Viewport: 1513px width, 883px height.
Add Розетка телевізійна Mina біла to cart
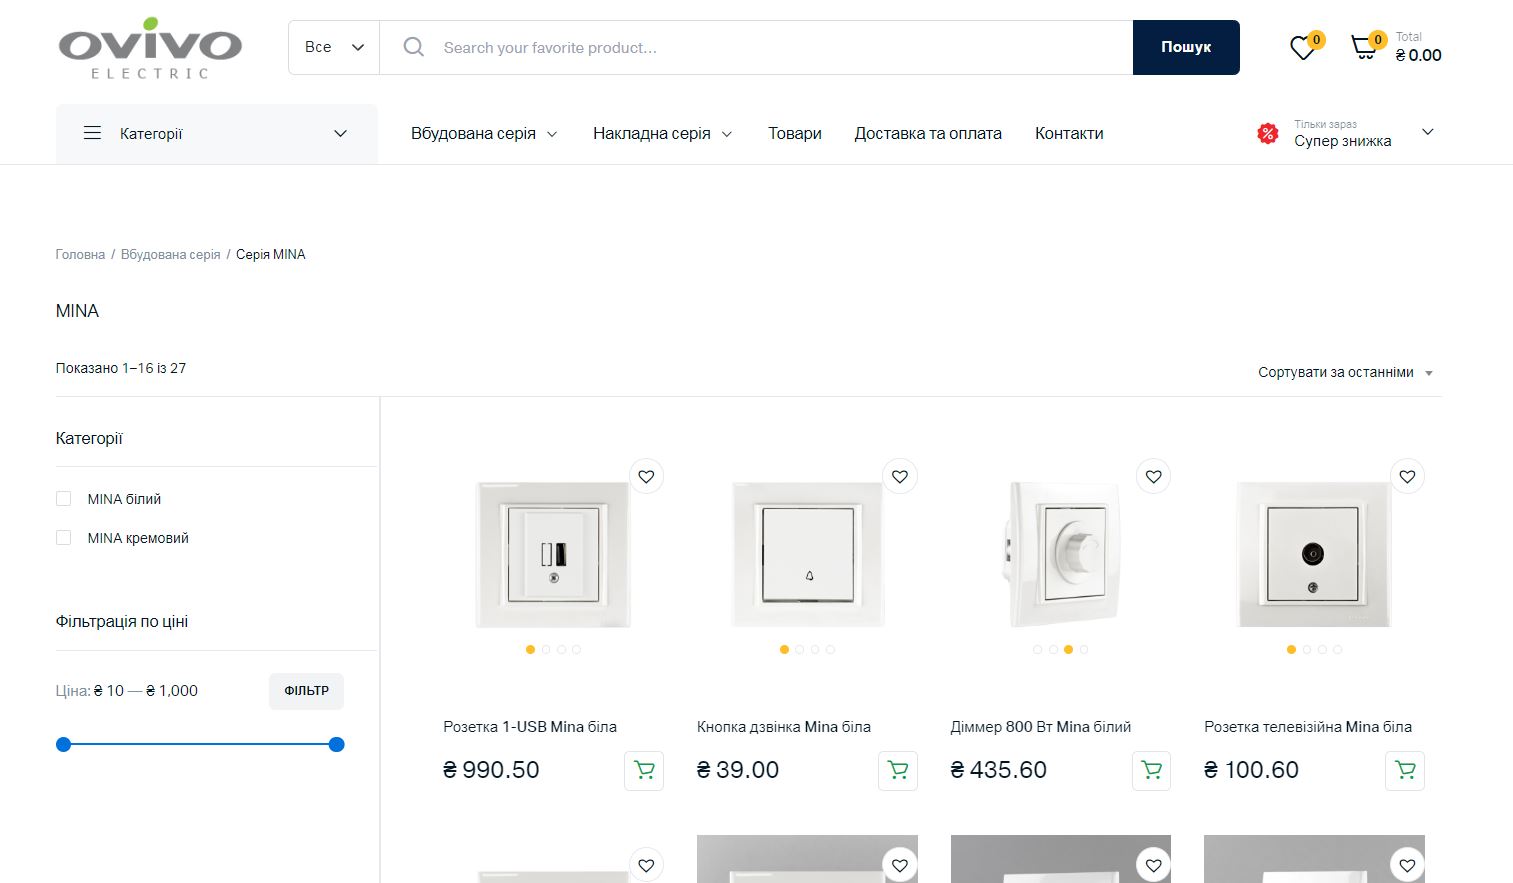point(1405,770)
